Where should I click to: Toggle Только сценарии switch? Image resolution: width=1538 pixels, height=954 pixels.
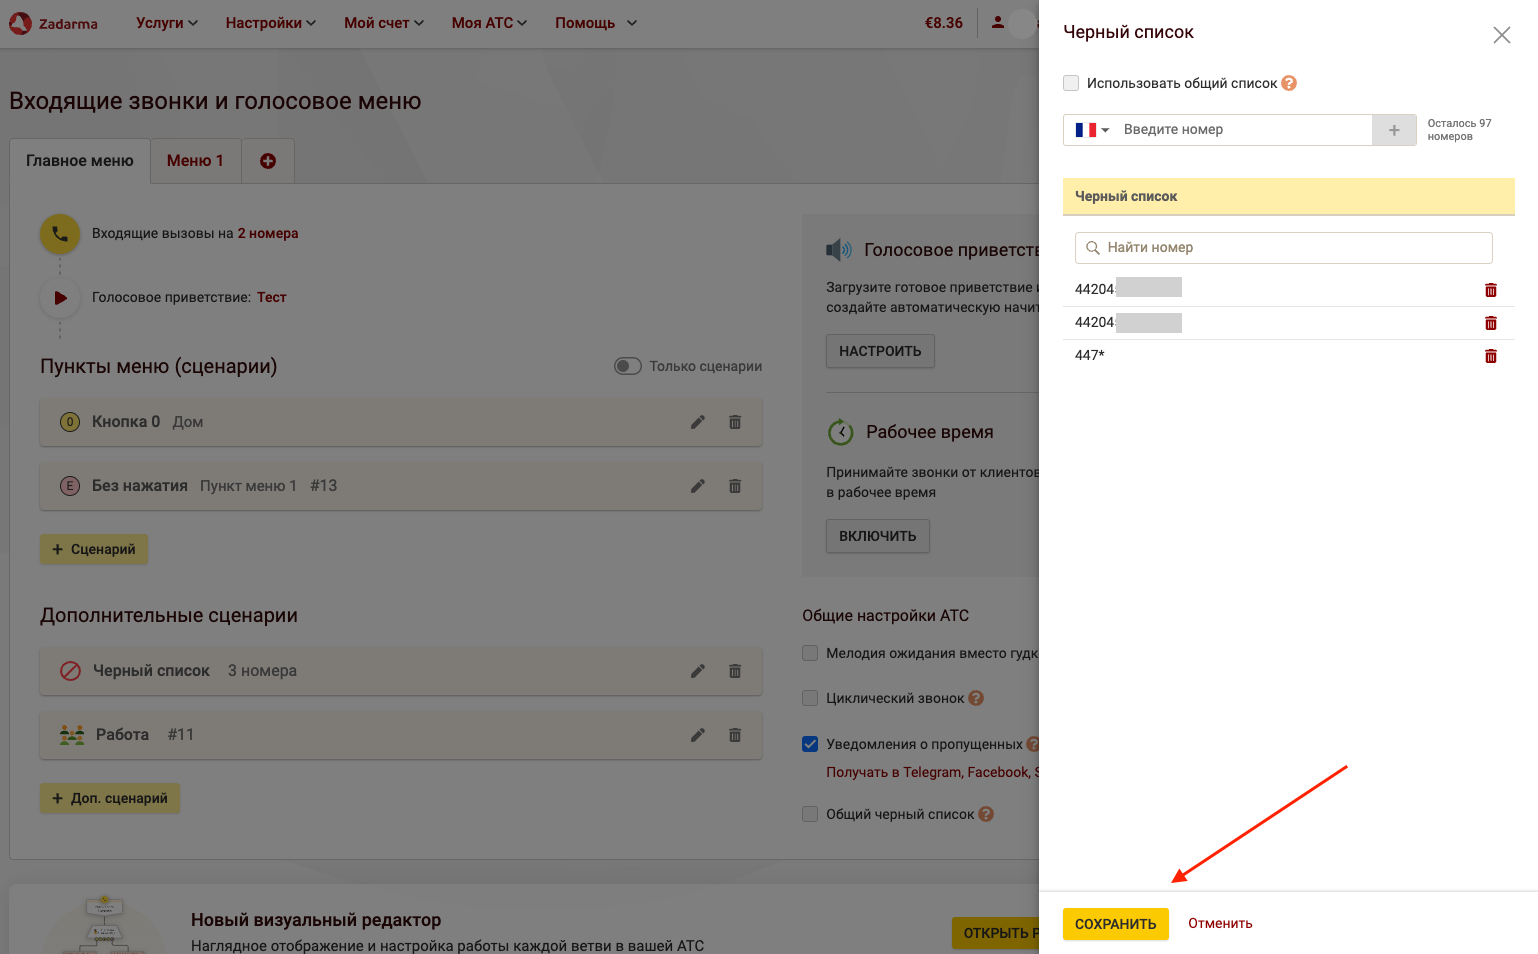(x=628, y=366)
